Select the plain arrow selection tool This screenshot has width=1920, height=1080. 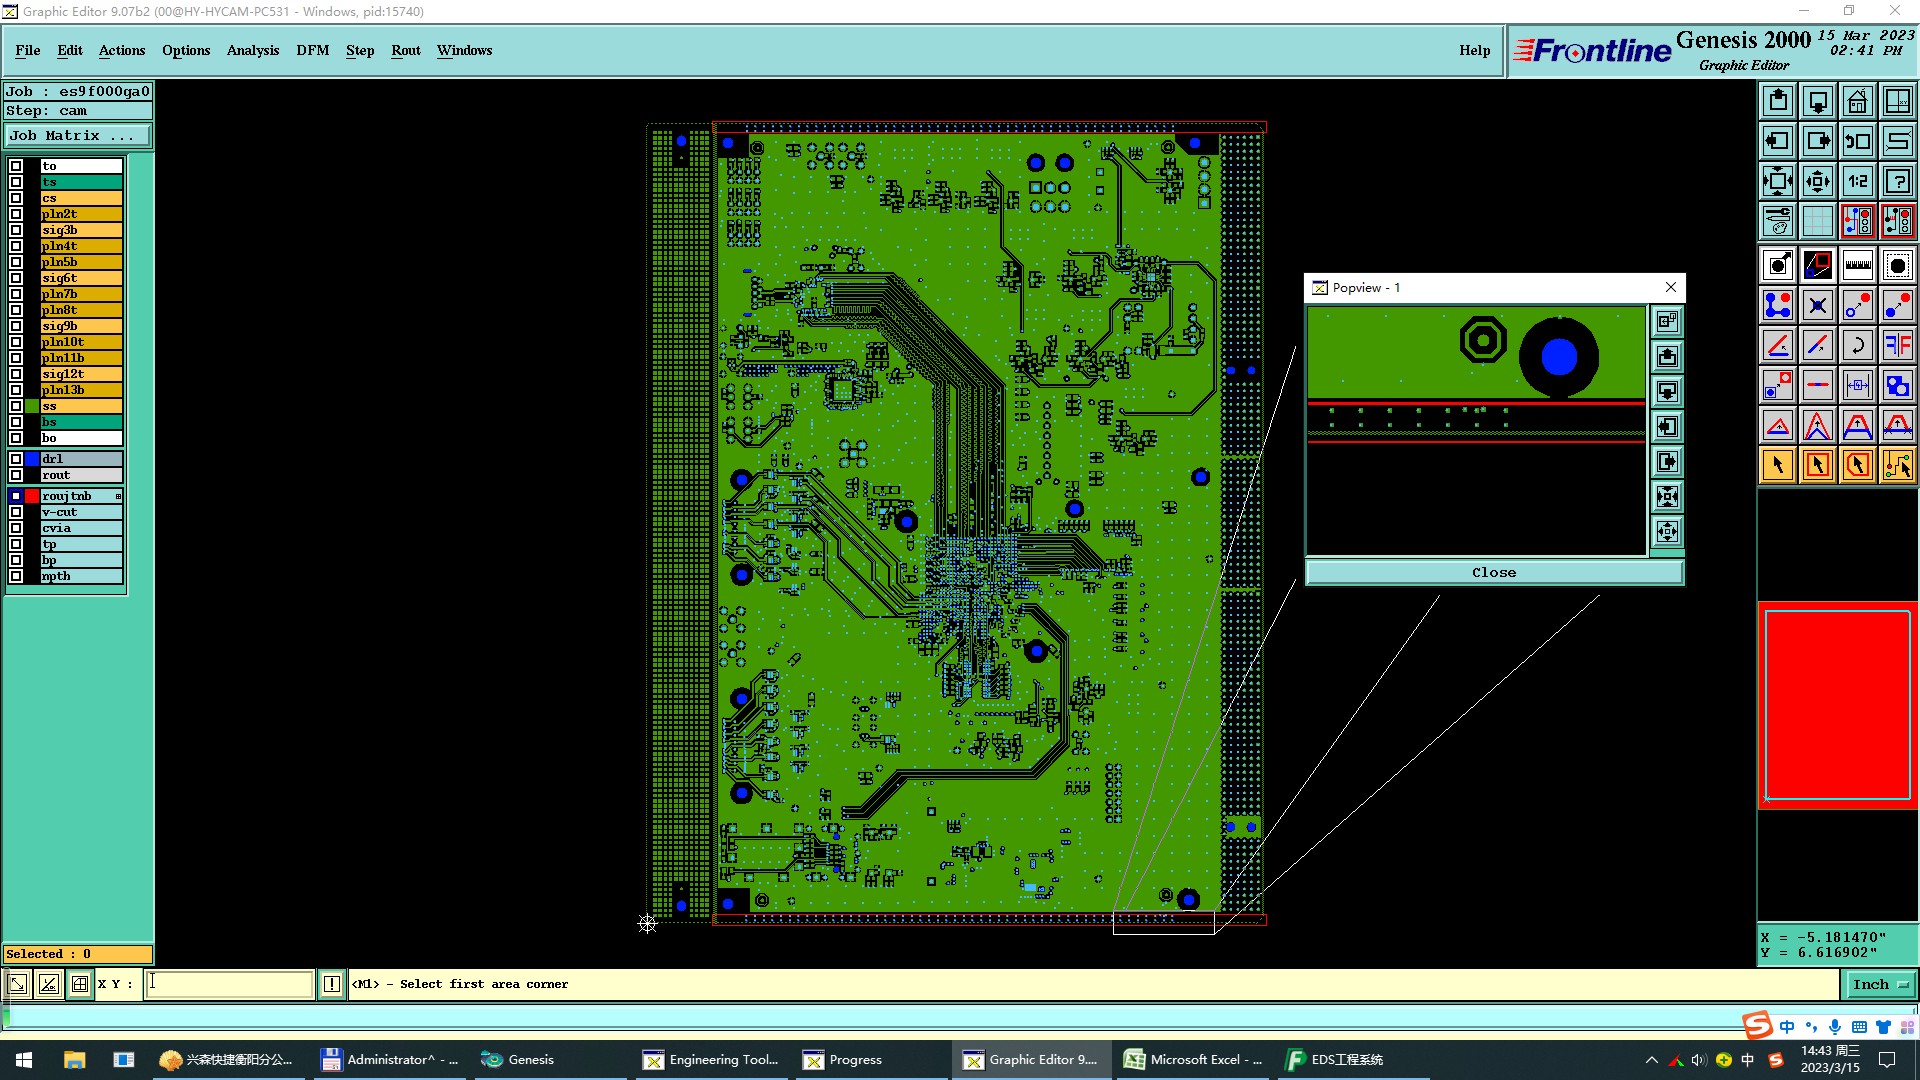pyautogui.click(x=1778, y=465)
